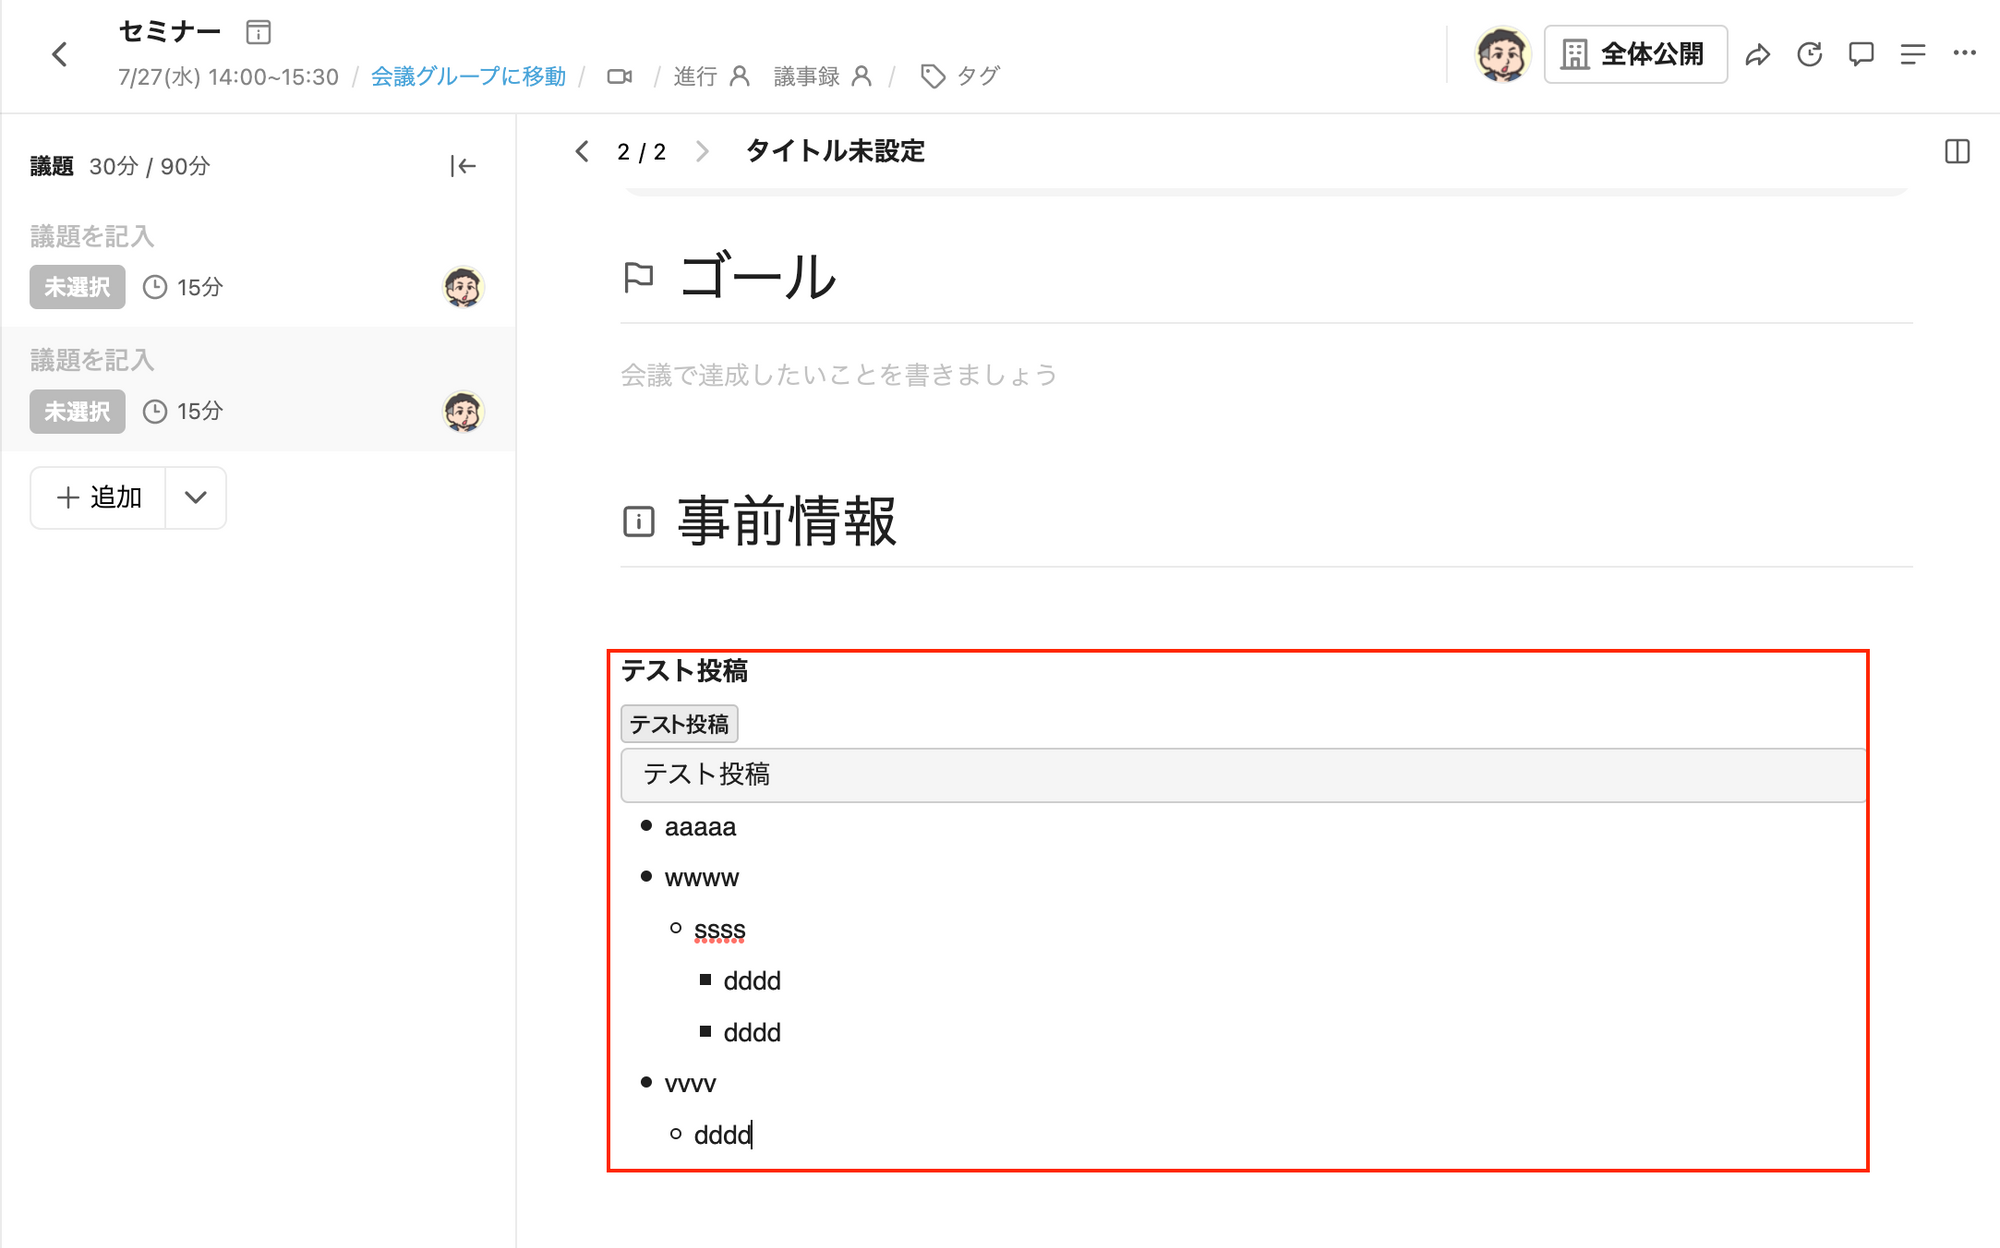Edit the タイトル未設定 page title

pos(835,151)
